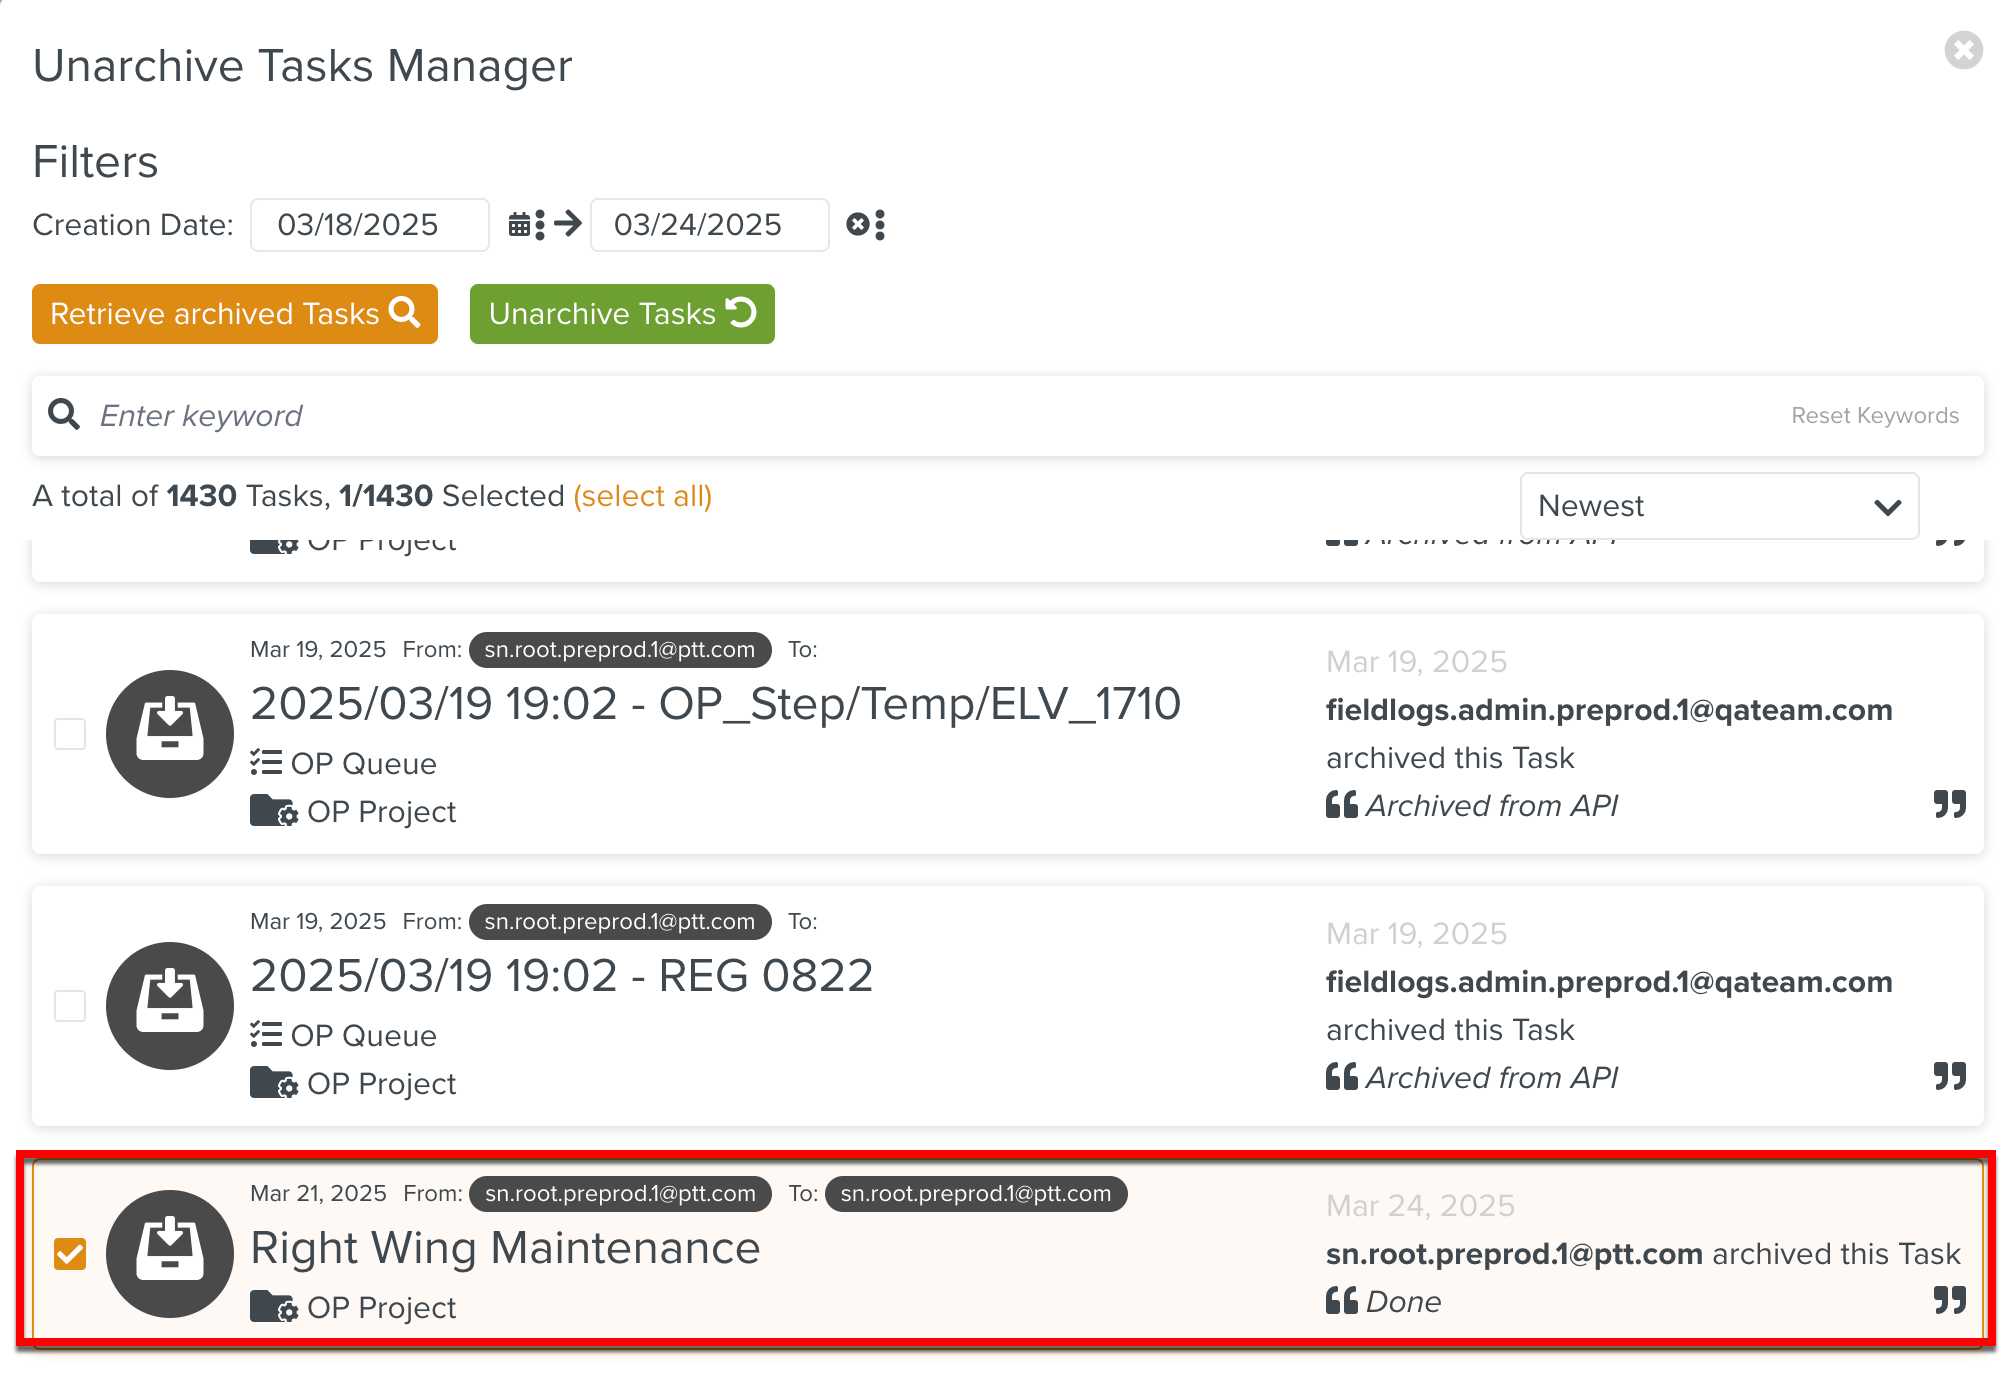Click archive icon of Right Wing Maintenance

click(170, 1254)
